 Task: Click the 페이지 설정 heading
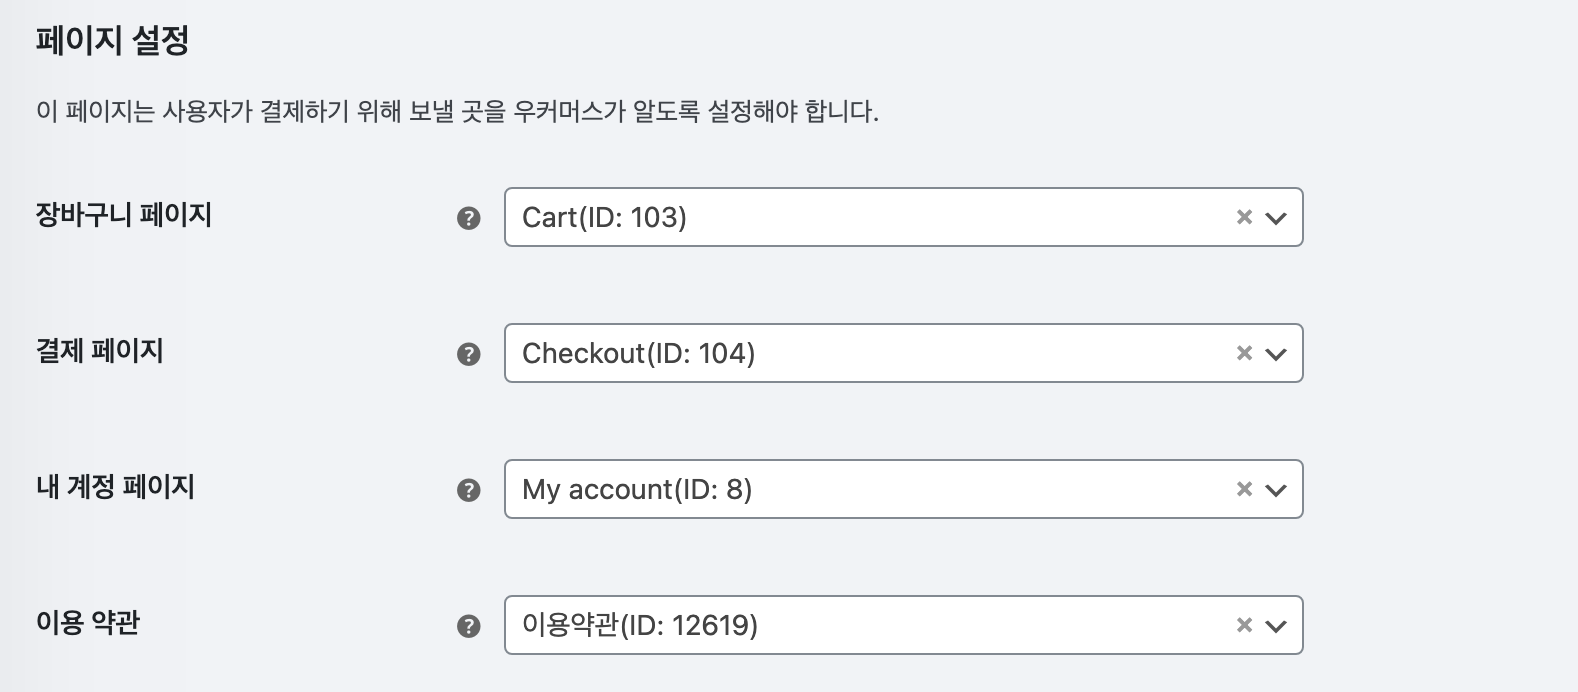[112, 41]
